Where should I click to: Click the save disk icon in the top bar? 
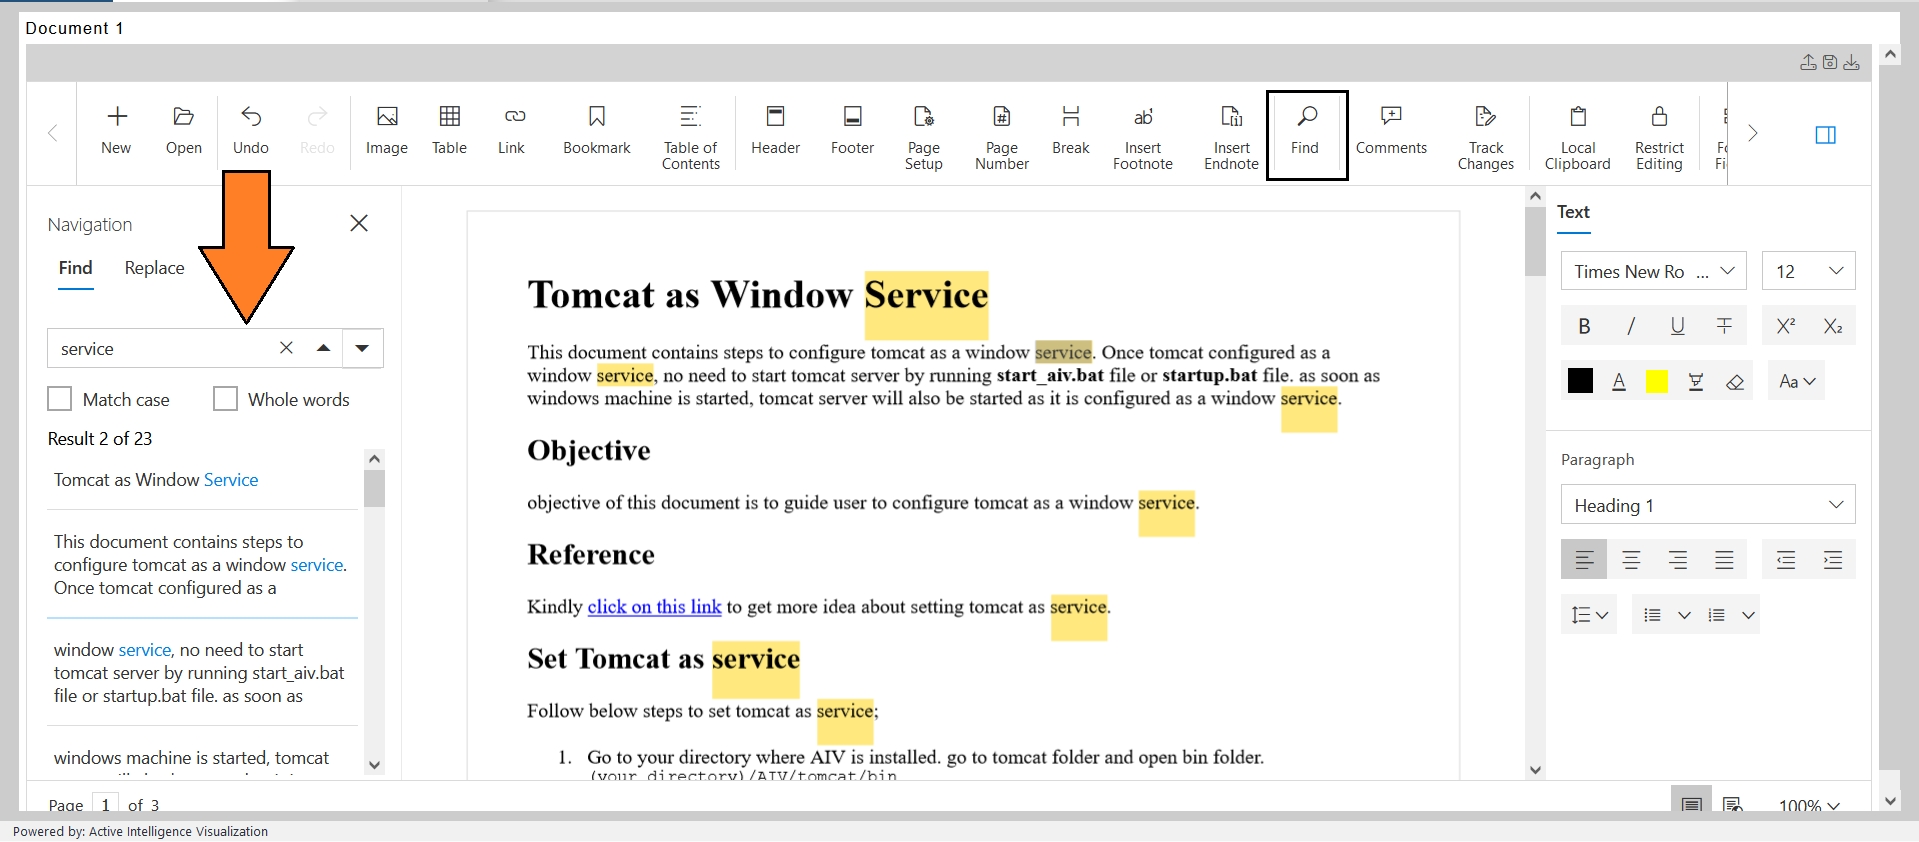coord(1830,62)
